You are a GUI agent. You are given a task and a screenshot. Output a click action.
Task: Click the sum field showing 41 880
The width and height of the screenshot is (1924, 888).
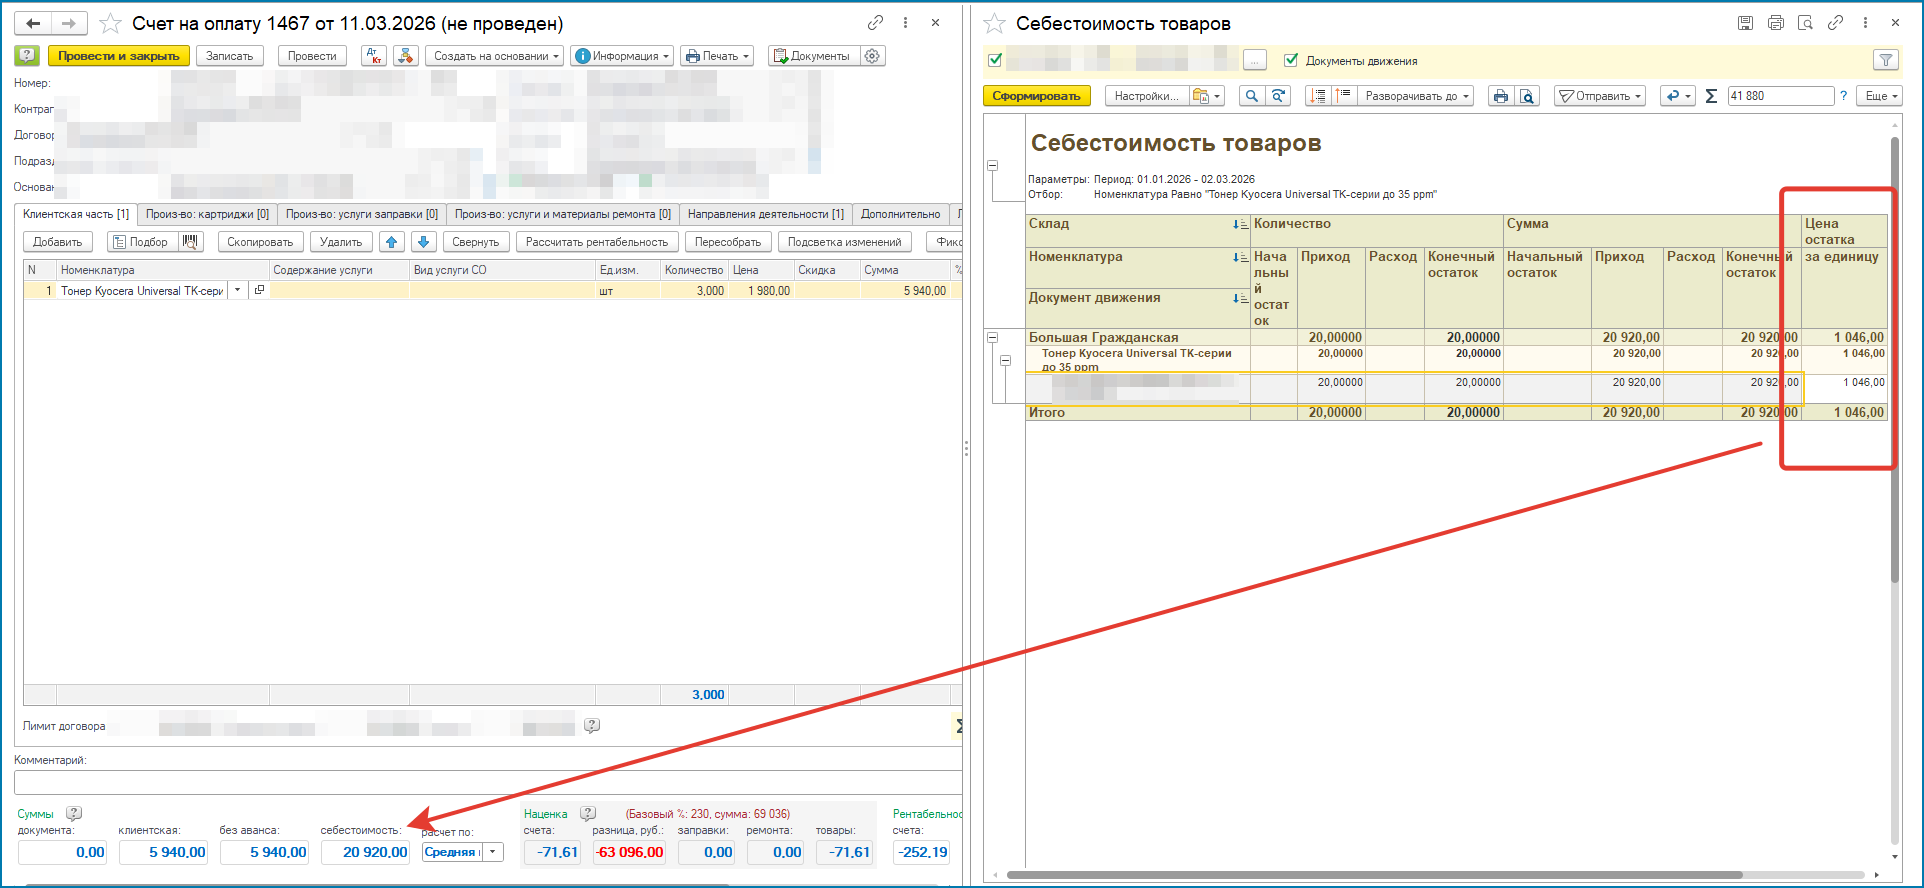coord(1780,96)
